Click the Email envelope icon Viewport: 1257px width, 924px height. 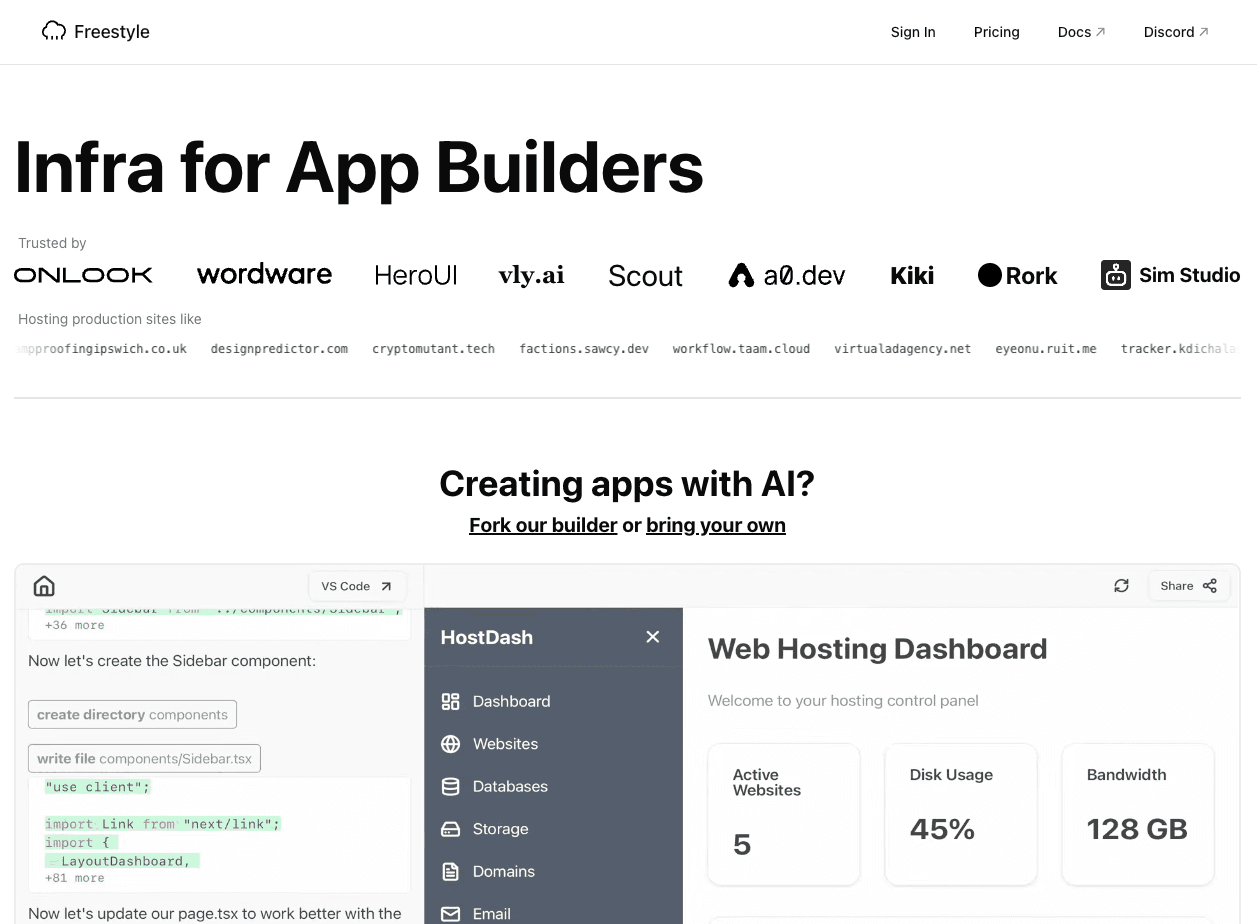coord(451,913)
